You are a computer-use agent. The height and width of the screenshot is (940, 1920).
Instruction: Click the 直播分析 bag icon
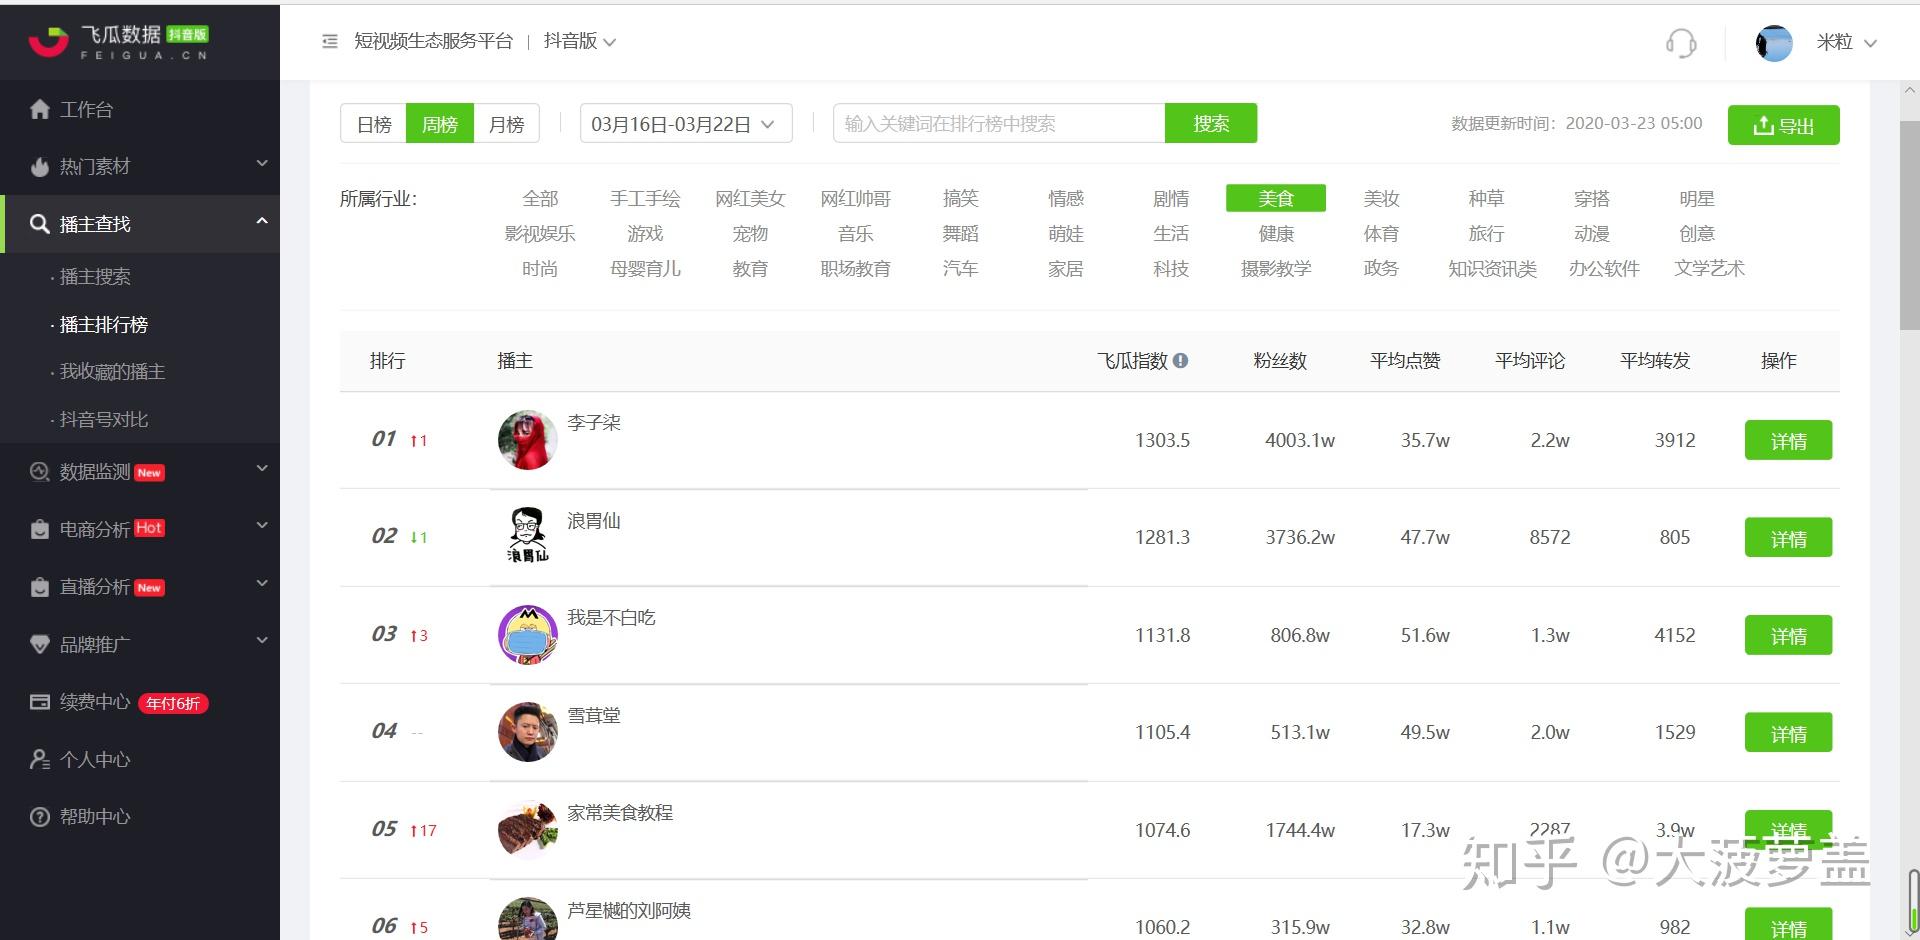[40, 587]
